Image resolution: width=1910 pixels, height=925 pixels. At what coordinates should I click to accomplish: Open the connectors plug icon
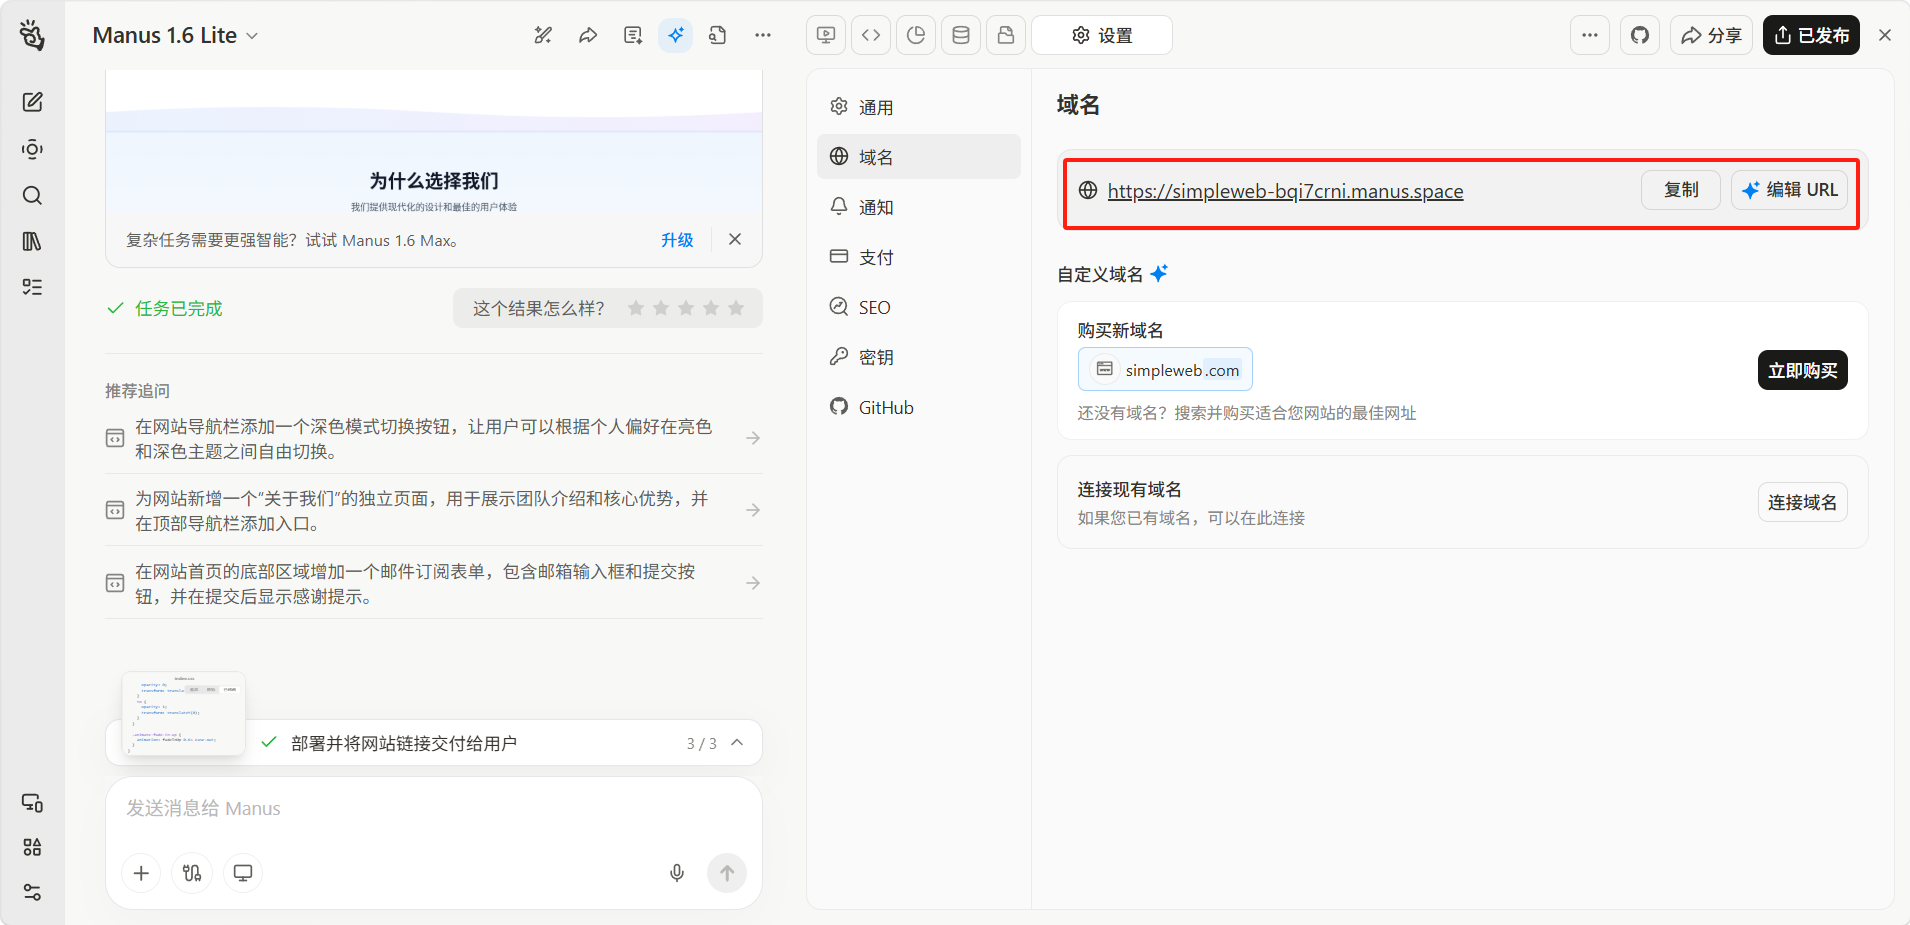click(x=192, y=873)
